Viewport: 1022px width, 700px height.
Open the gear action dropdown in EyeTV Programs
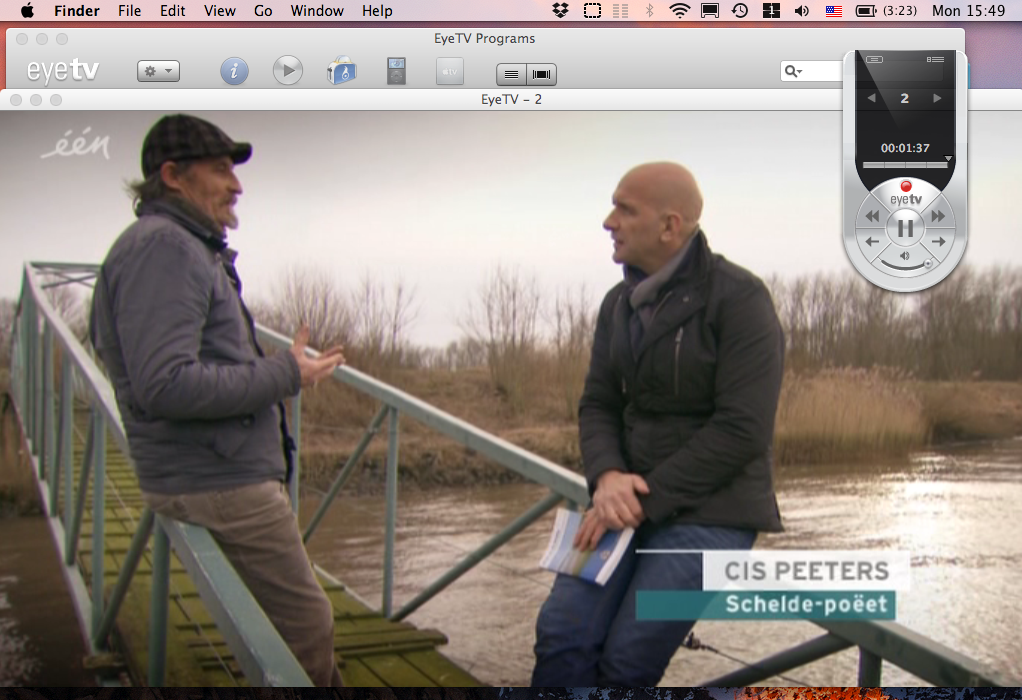[x=158, y=71]
